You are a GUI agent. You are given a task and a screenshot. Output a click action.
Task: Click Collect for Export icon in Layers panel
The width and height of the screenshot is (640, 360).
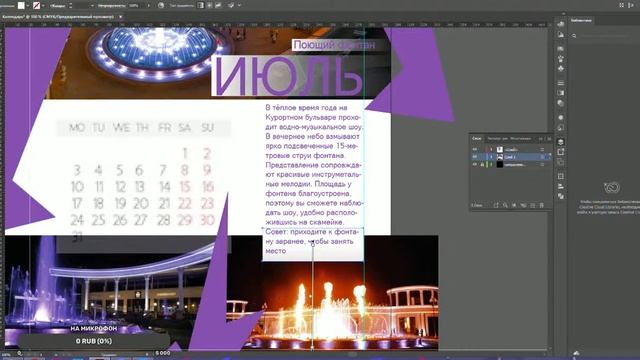pos(496,205)
